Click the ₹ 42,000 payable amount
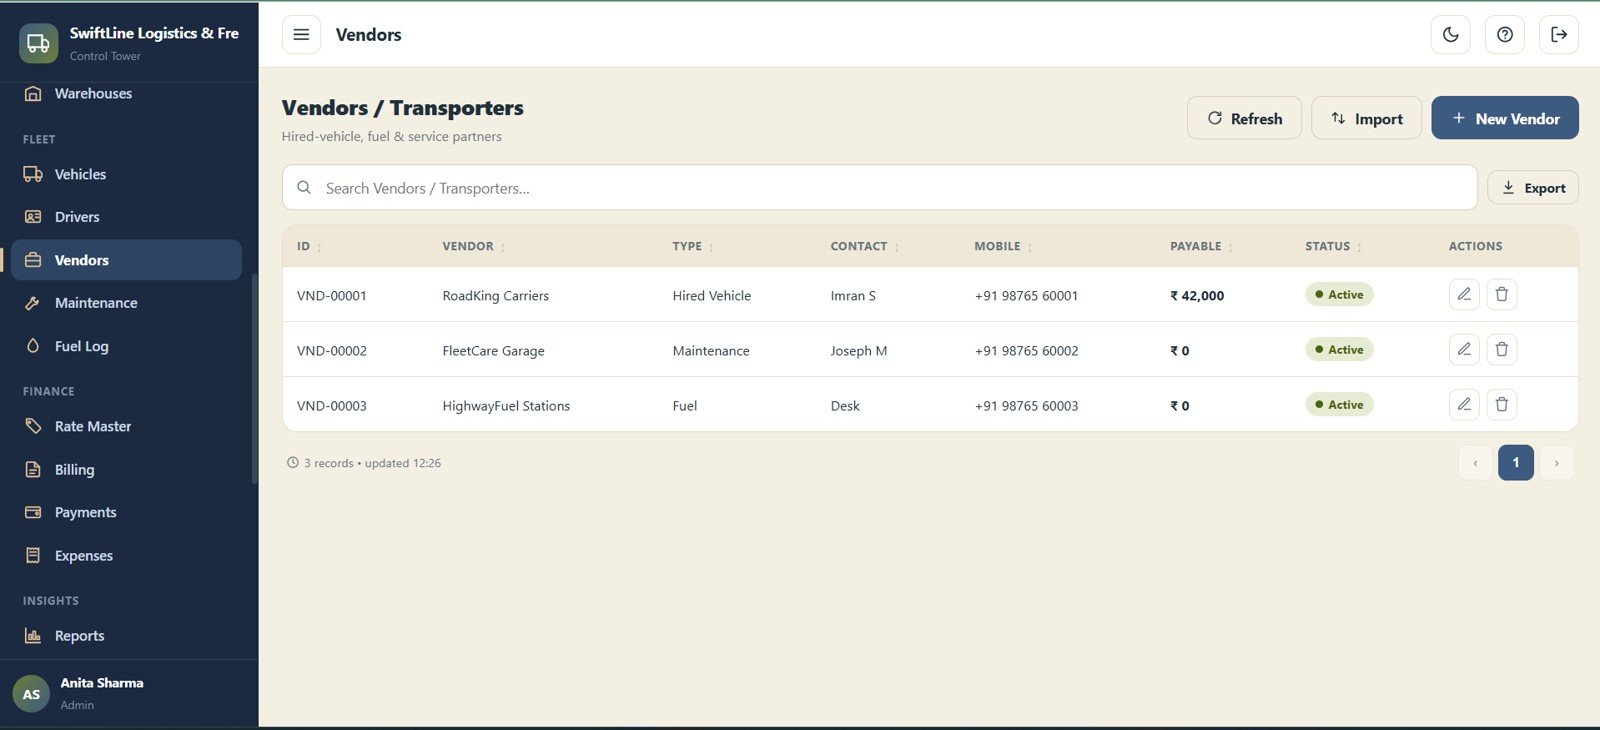Image resolution: width=1600 pixels, height=730 pixels. [x=1197, y=296]
